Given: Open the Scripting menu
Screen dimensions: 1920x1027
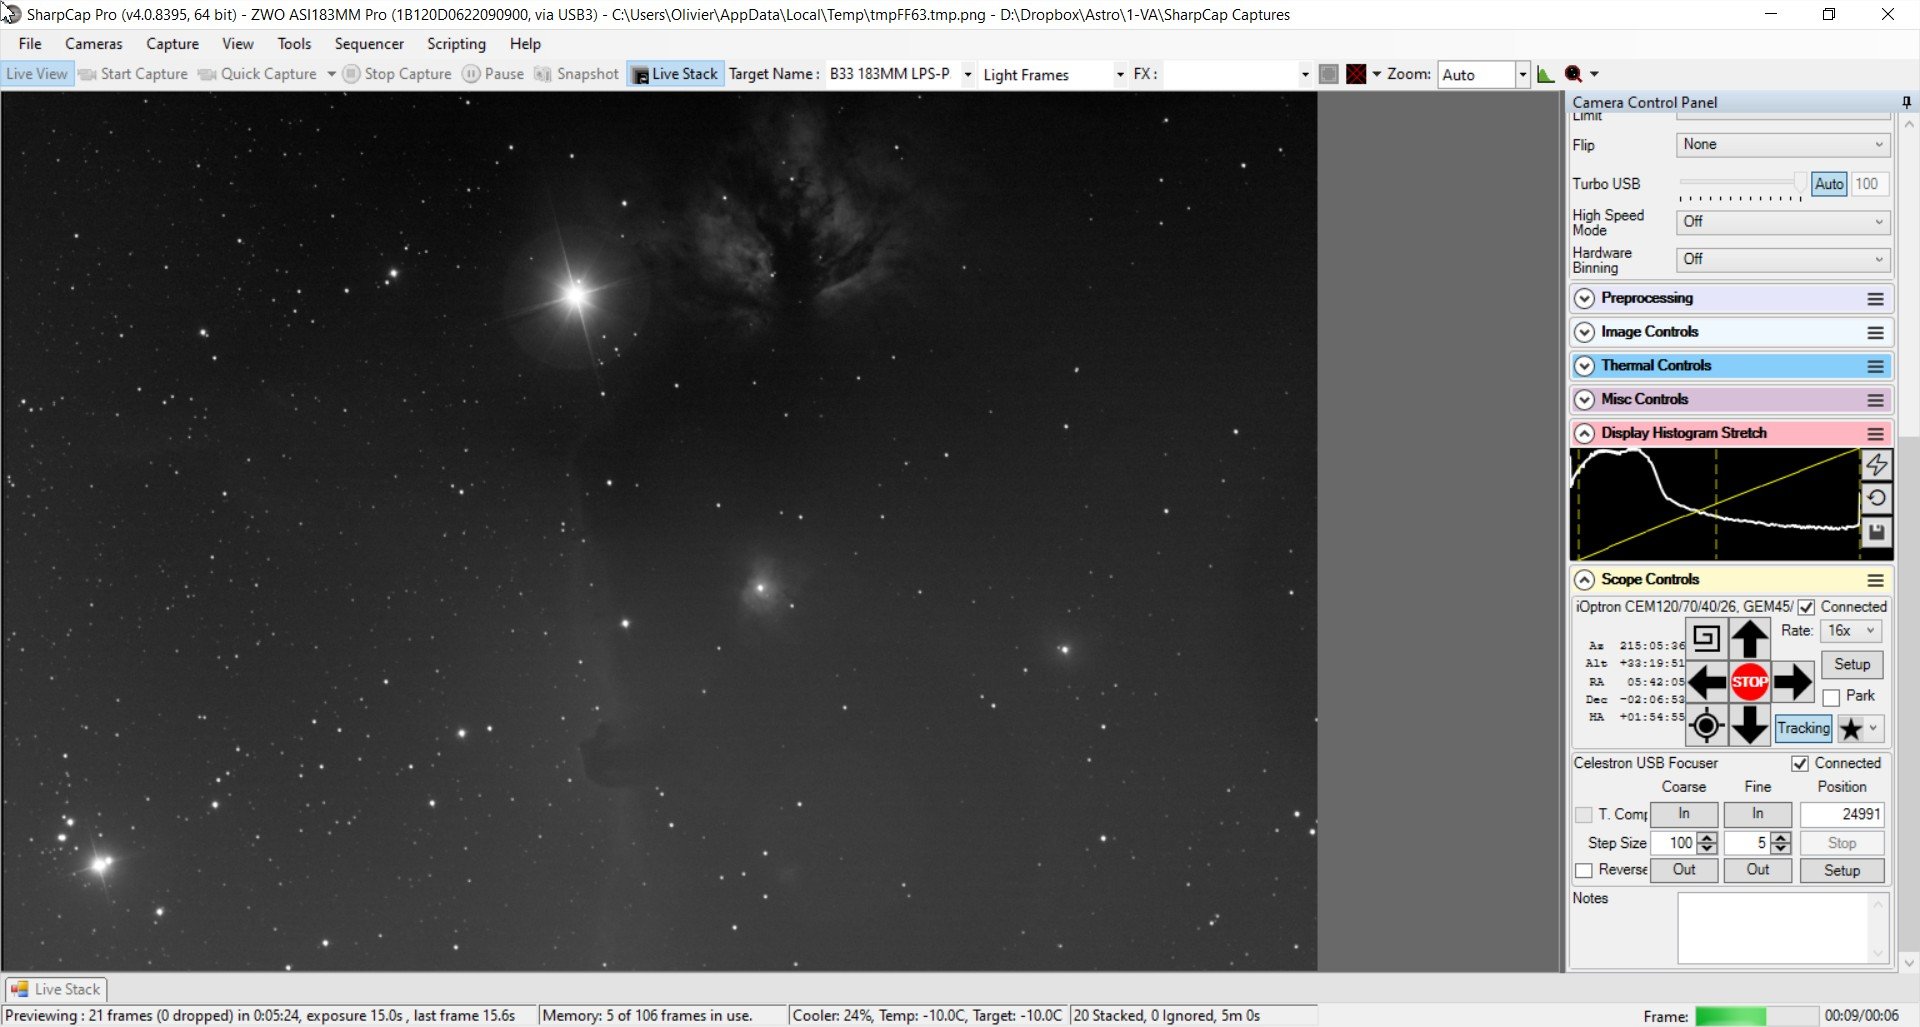Looking at the screenshot, I should tap(456, 44).
